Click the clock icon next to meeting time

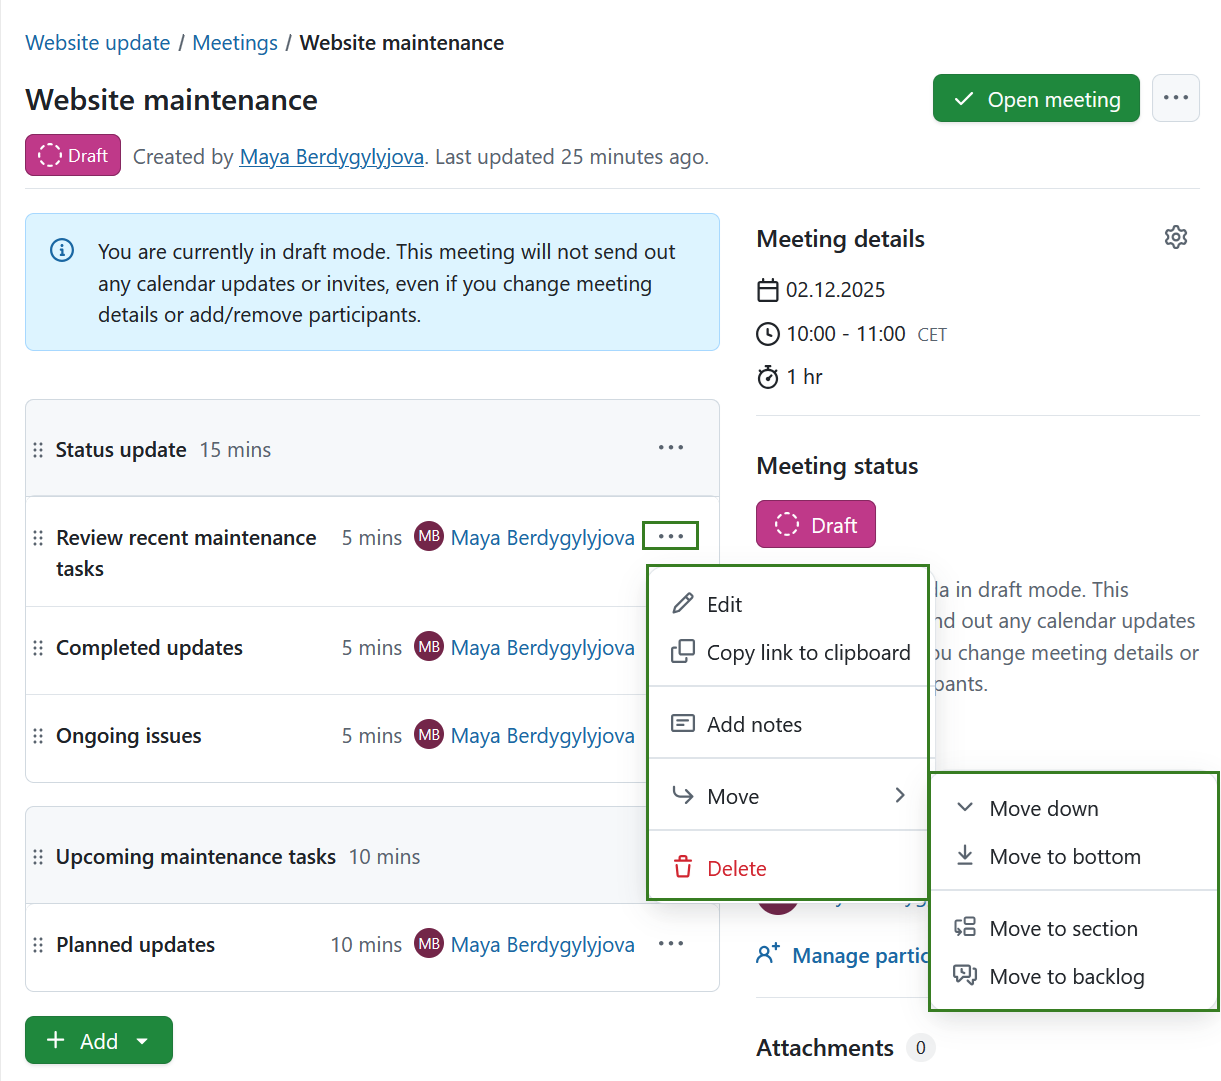[768, 333]
